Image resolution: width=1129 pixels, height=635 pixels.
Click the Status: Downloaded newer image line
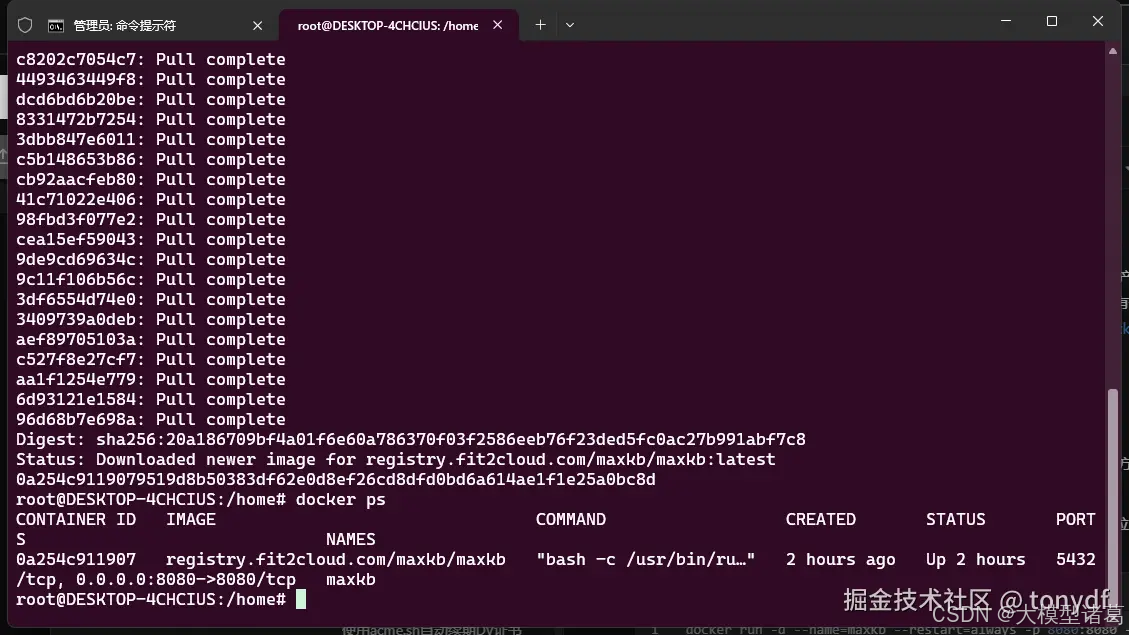pos(395,459)
